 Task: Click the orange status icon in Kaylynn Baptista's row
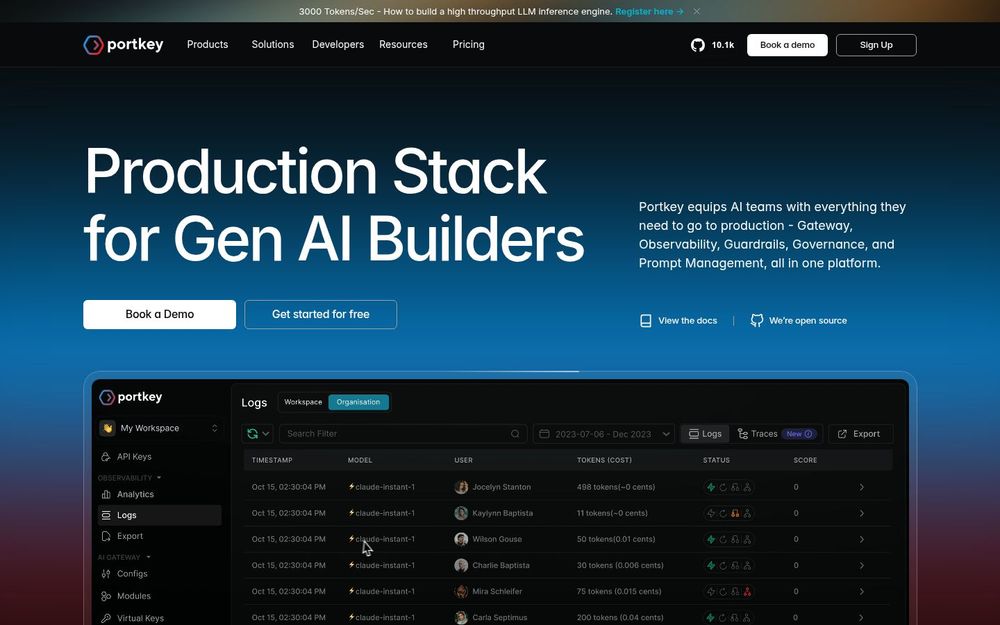pyautogui.click(x=735, y=513)
